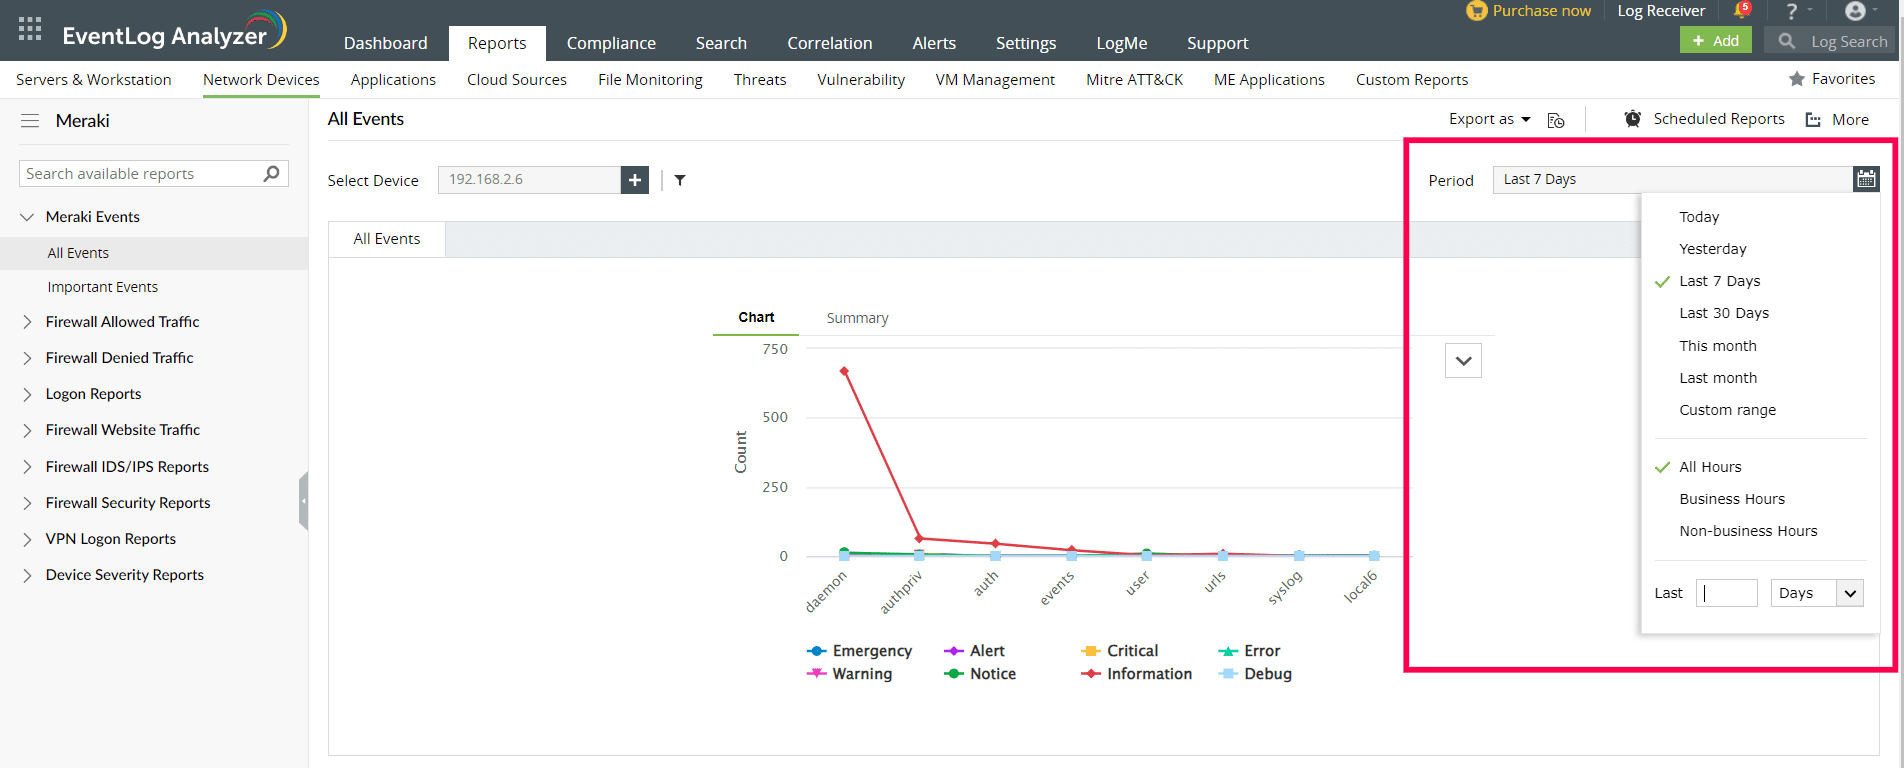Open the export history icon
Image resolution: width=1904 pixels, height=768 pixels.
click(1556, 120)
